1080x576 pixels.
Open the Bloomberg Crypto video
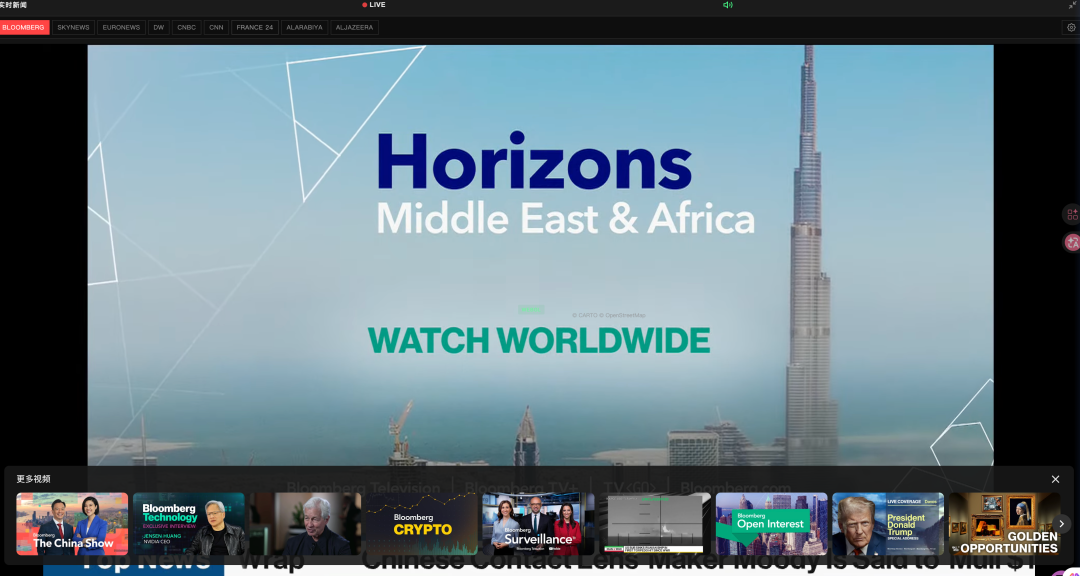[422, 524]
